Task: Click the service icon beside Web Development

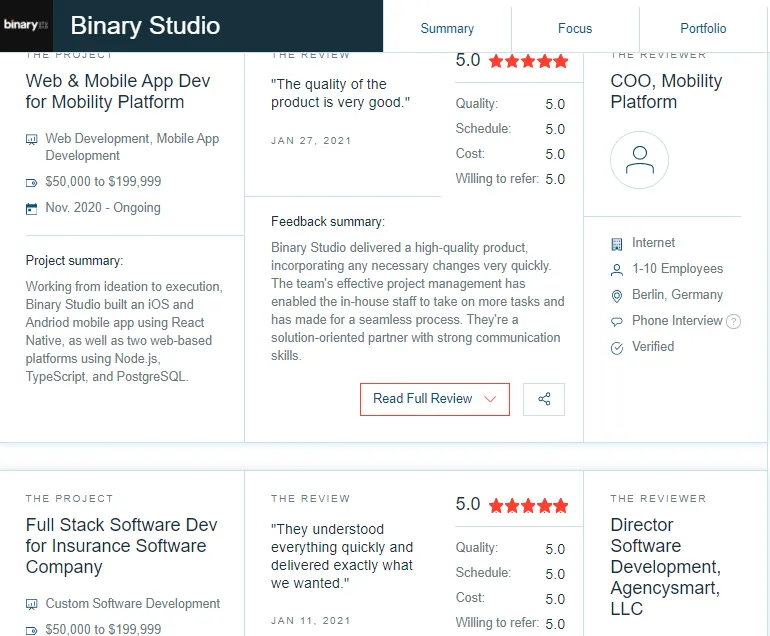Action: [31, 139]
